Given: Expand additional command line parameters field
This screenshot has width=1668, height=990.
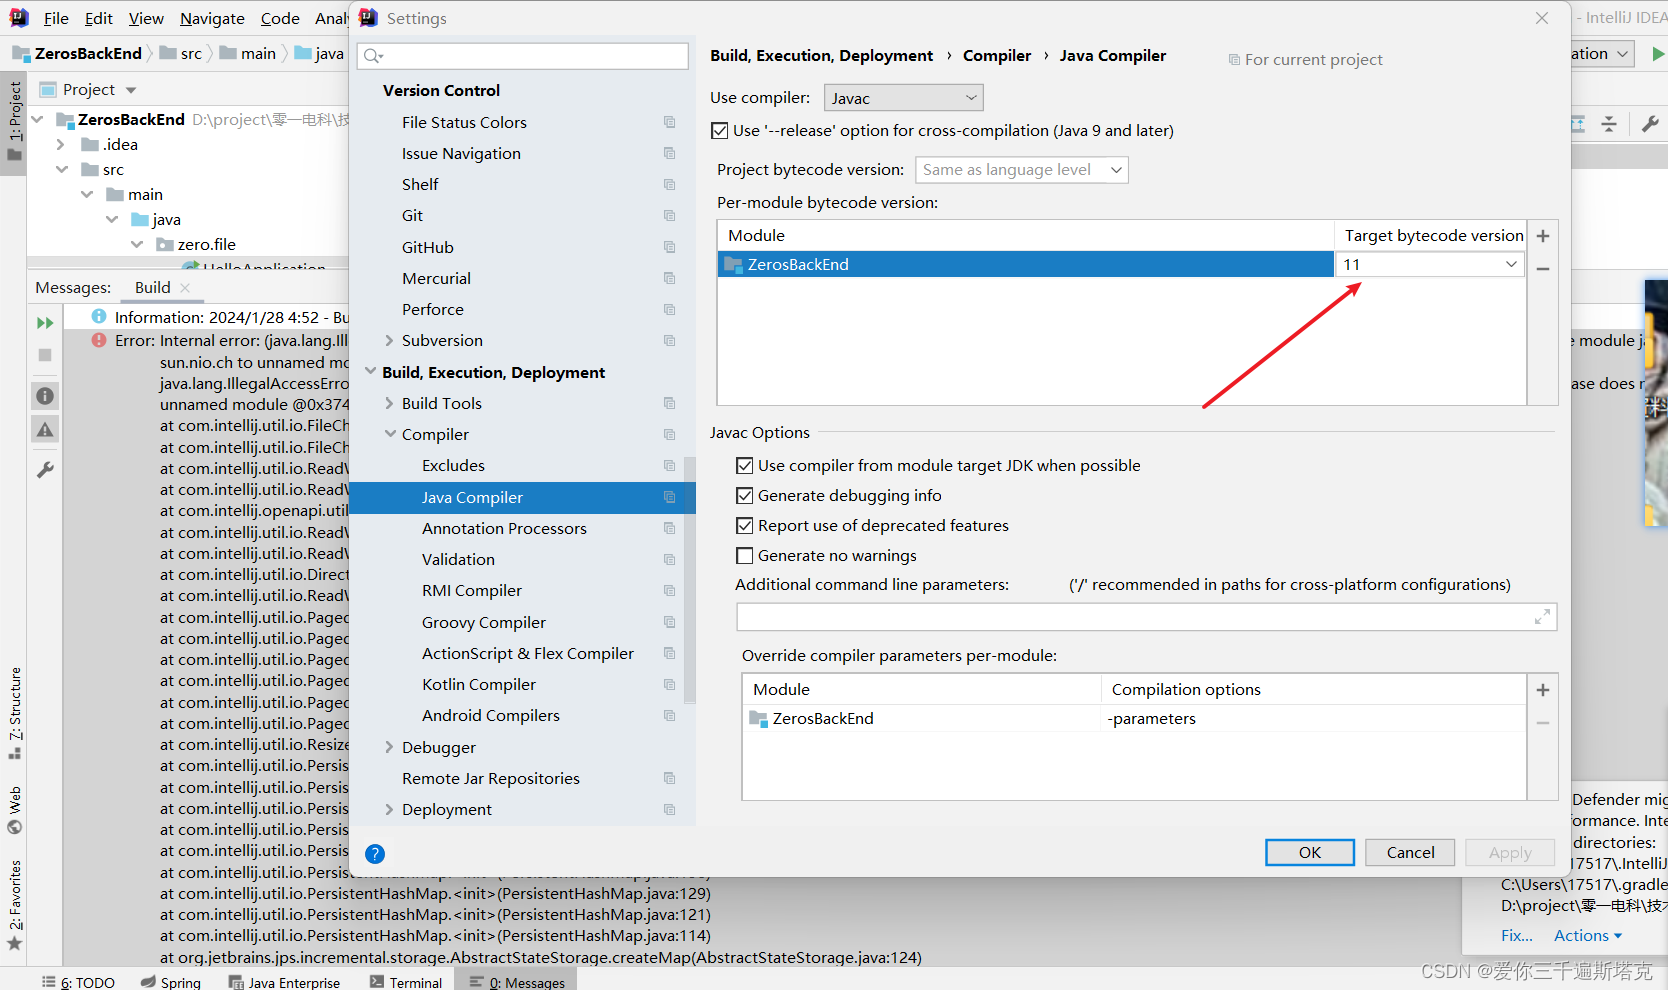Looking at the screenshot, I should coord(1541,616).
